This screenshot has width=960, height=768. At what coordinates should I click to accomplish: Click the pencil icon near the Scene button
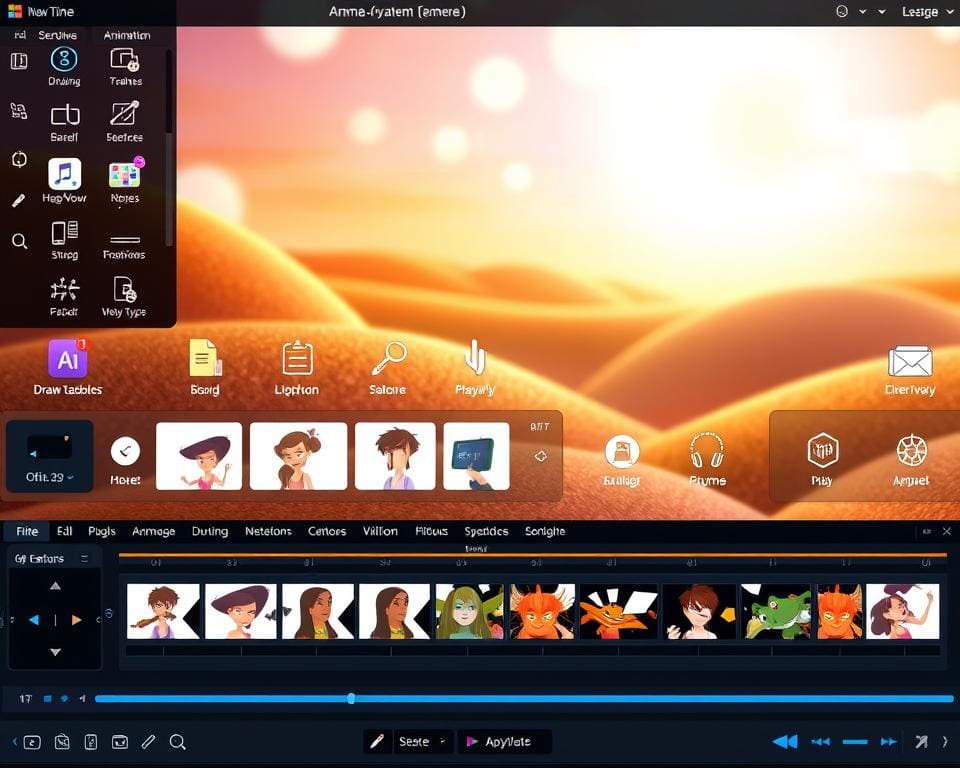(378, 741)
